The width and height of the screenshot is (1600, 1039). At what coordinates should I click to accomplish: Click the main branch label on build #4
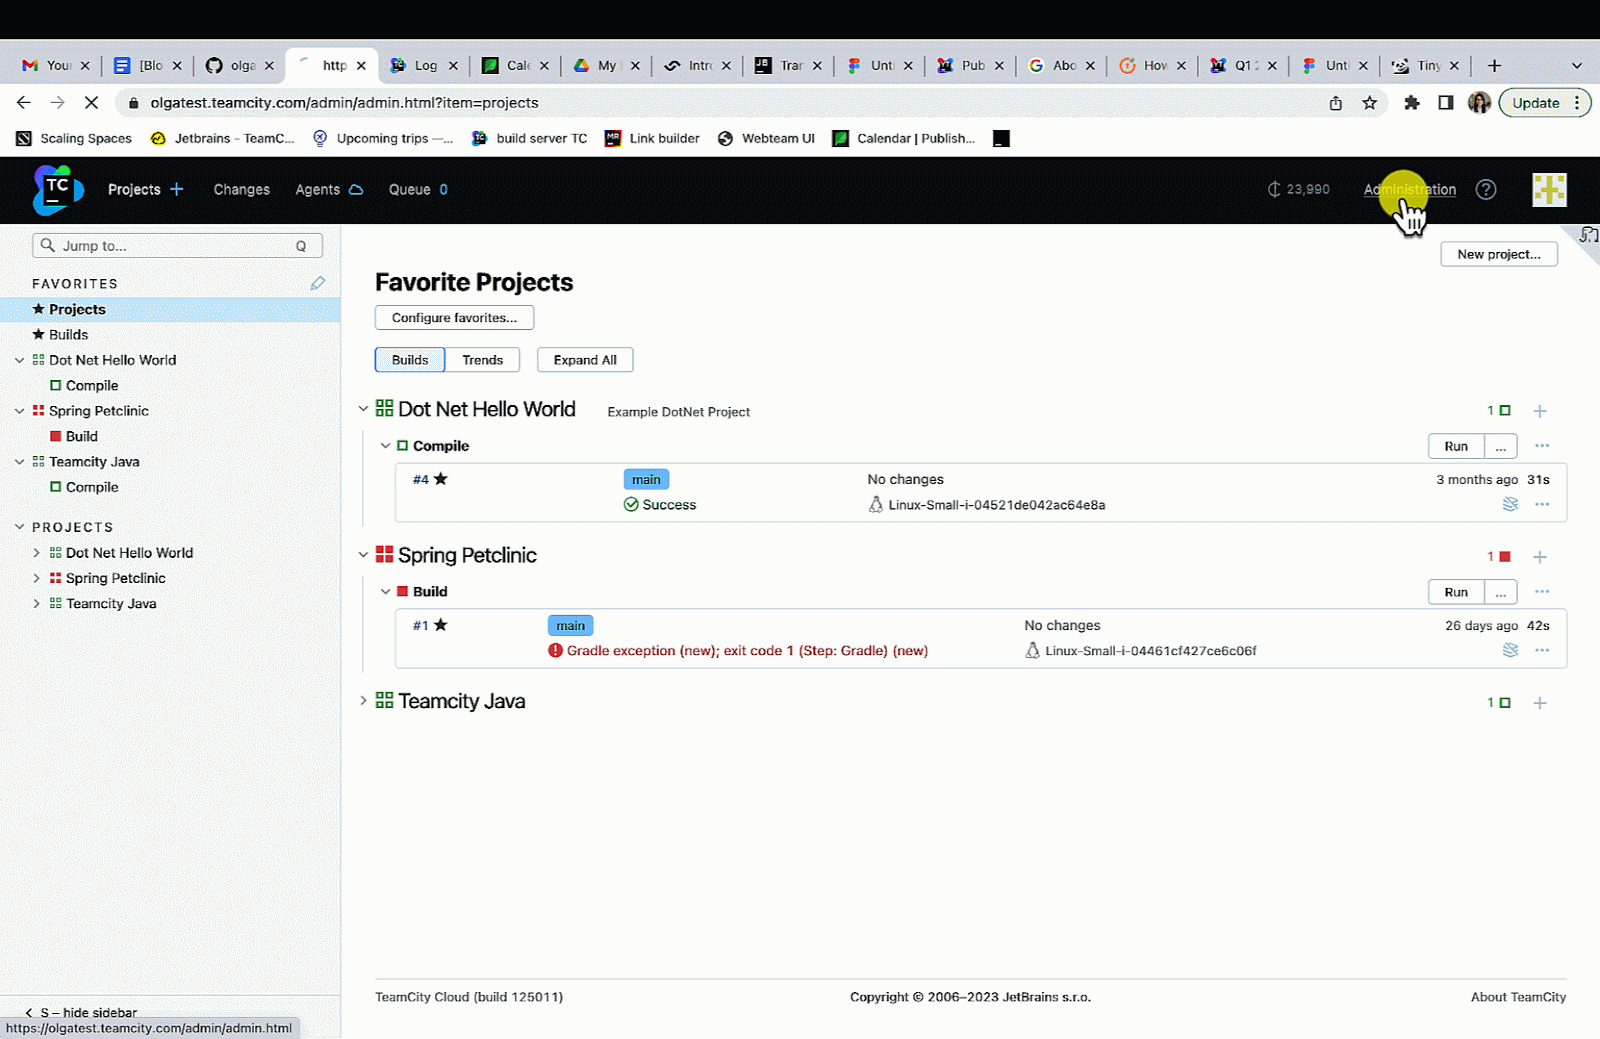click(x=646, y=479)
